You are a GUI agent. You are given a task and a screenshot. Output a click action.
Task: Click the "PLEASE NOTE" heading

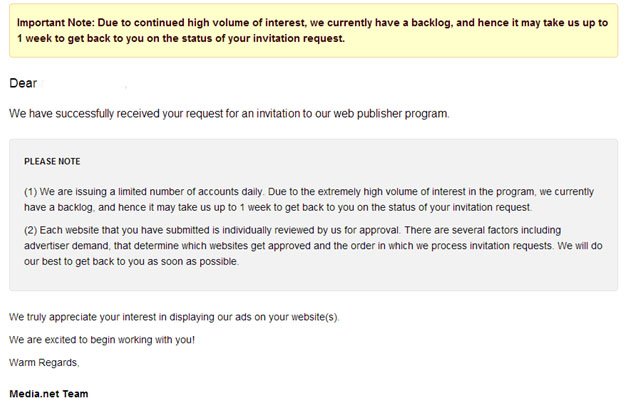[x=52, y=161]
